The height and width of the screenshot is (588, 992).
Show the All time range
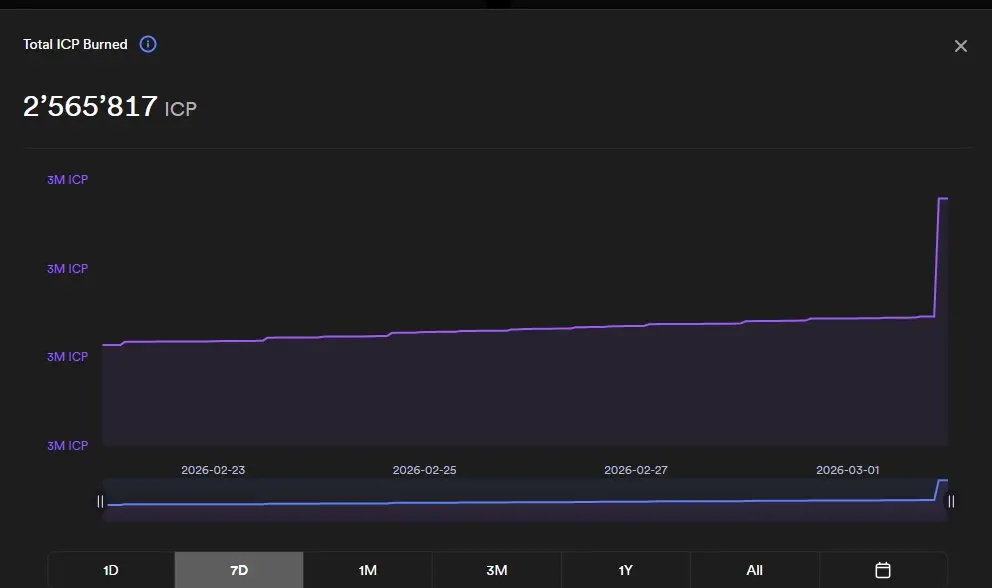[754, 570]
